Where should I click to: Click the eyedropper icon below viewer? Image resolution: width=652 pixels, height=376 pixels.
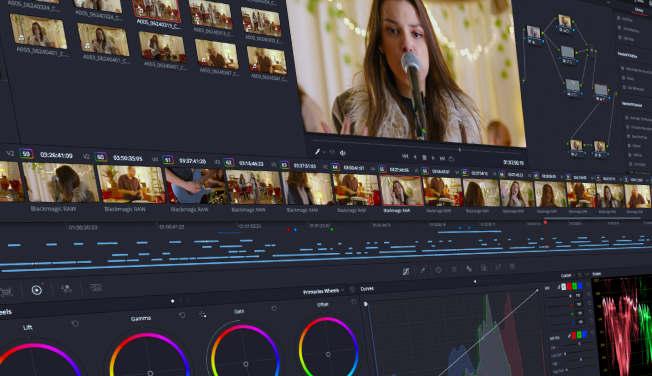click(x=317, y=152)
